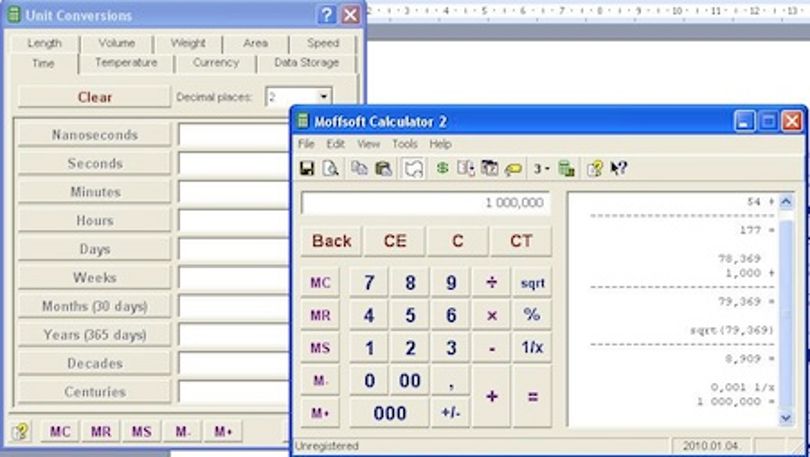Viewport: 810px width, 457px height.
Task: Open print preview from the toolbar
Action: pos(331,168)
